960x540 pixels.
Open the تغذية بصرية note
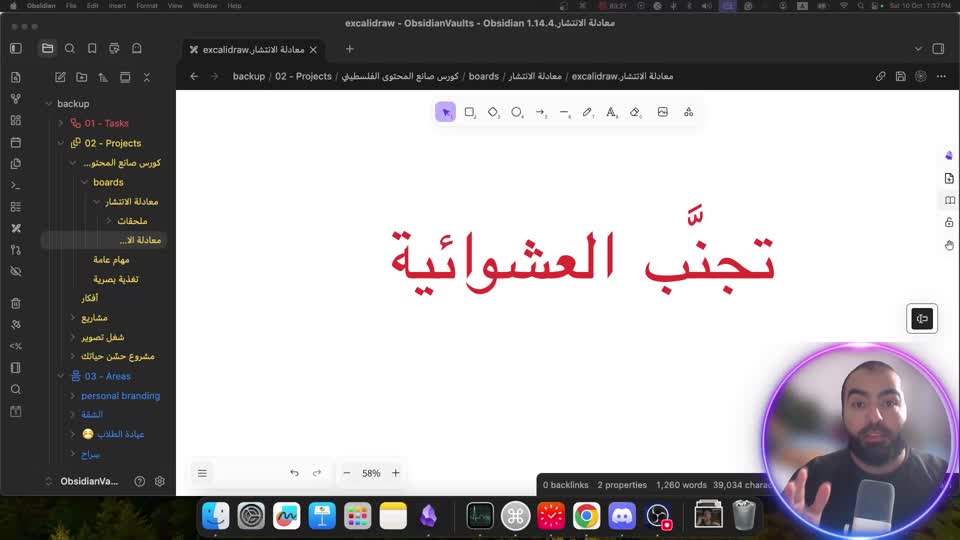click(116, 279)
